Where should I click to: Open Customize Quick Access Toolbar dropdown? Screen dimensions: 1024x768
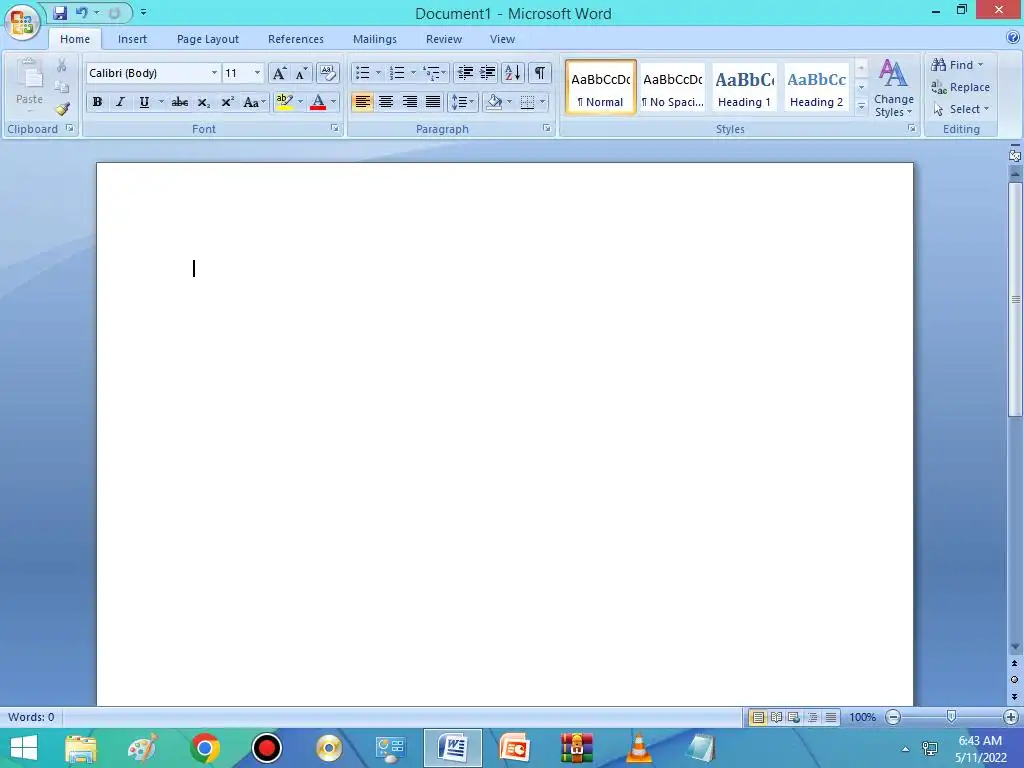(144, 12)
